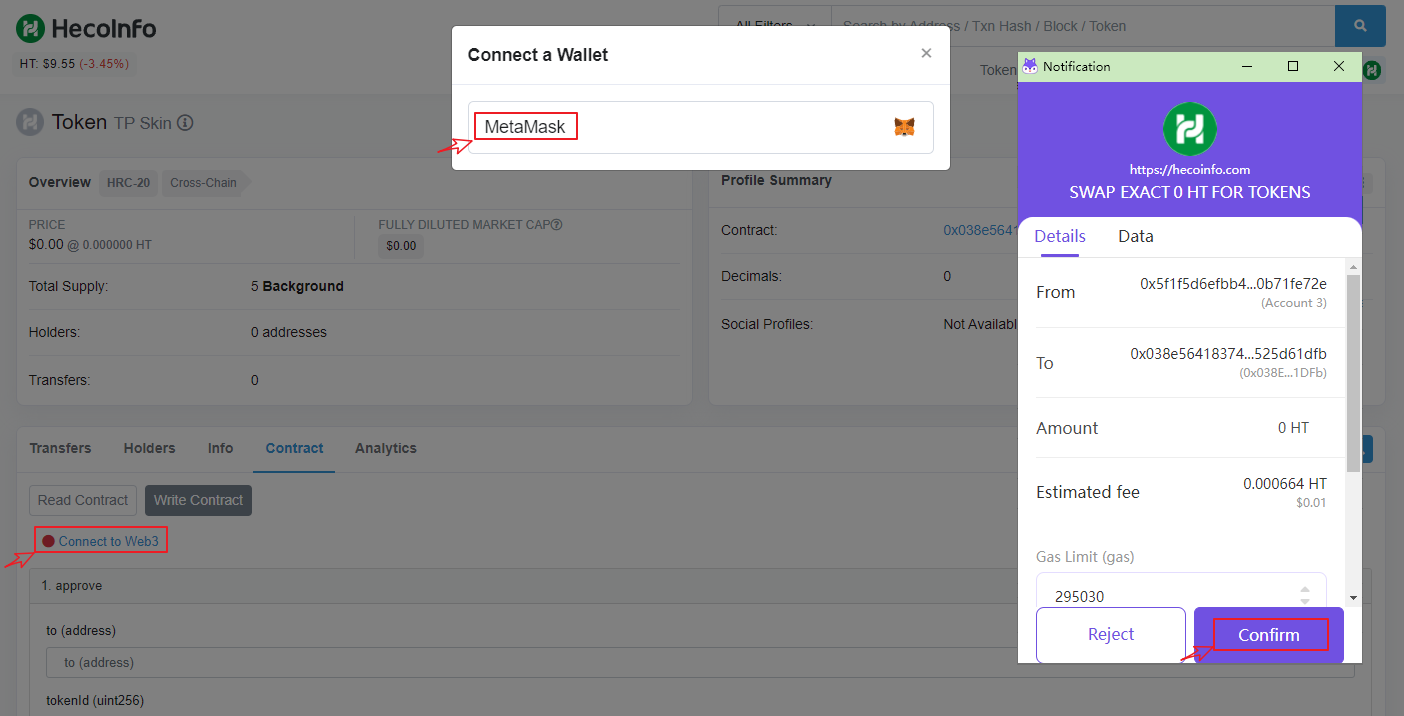1404x716 pixels.
Task: Select the Contract tab
Action: 294,448
